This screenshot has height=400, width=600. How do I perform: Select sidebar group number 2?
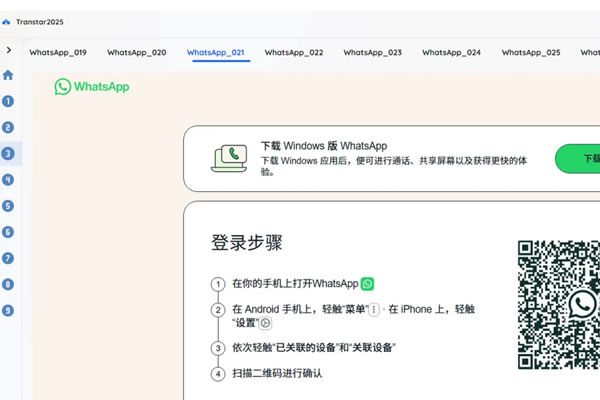pyautogui.click(x=8, y=127)
